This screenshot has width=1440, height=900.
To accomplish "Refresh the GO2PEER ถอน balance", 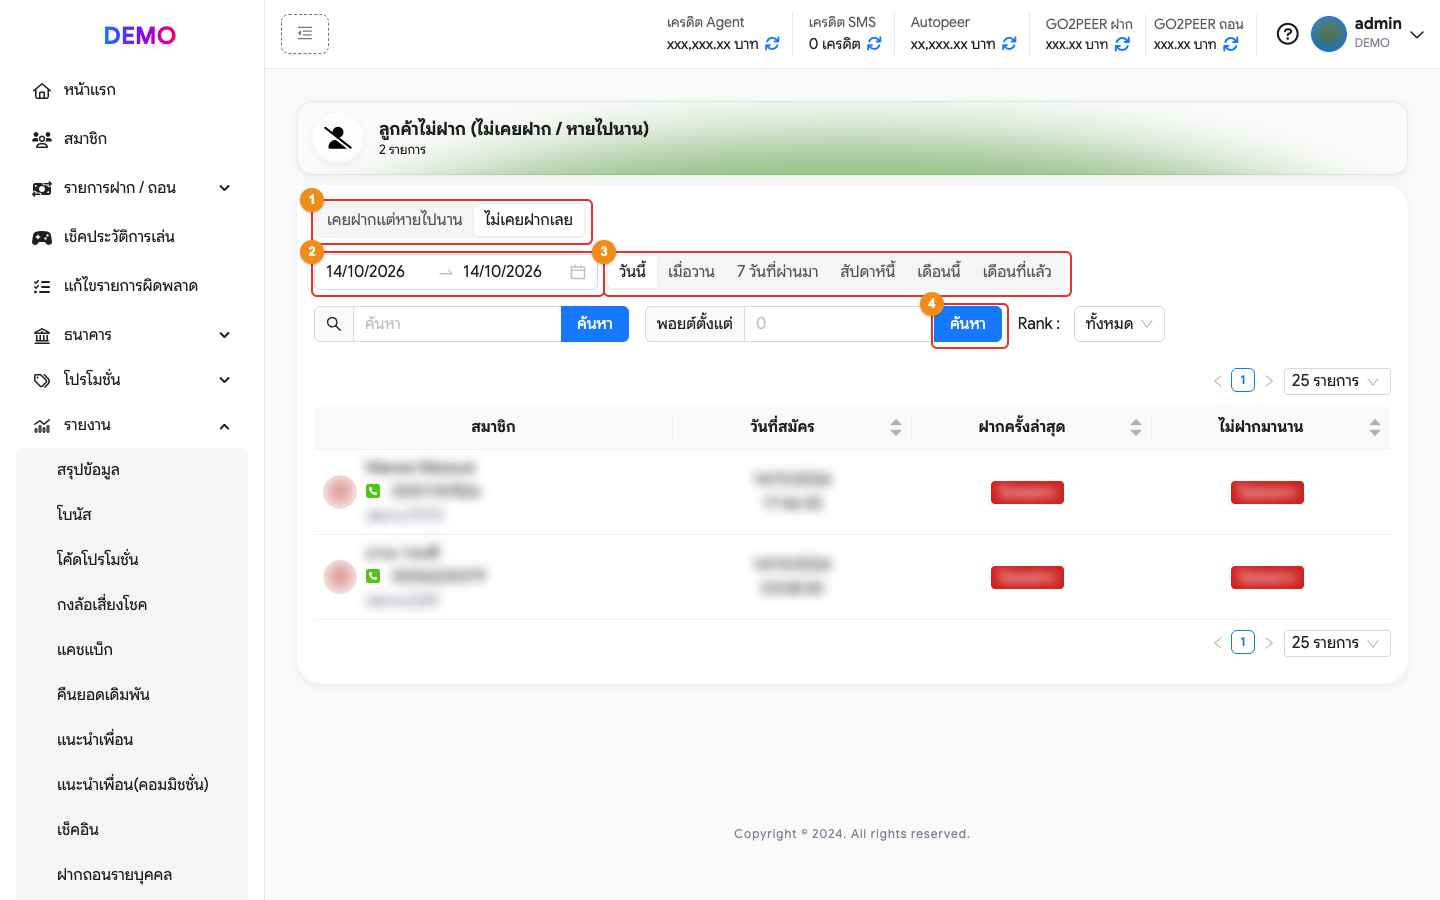I will [1231, 44].
